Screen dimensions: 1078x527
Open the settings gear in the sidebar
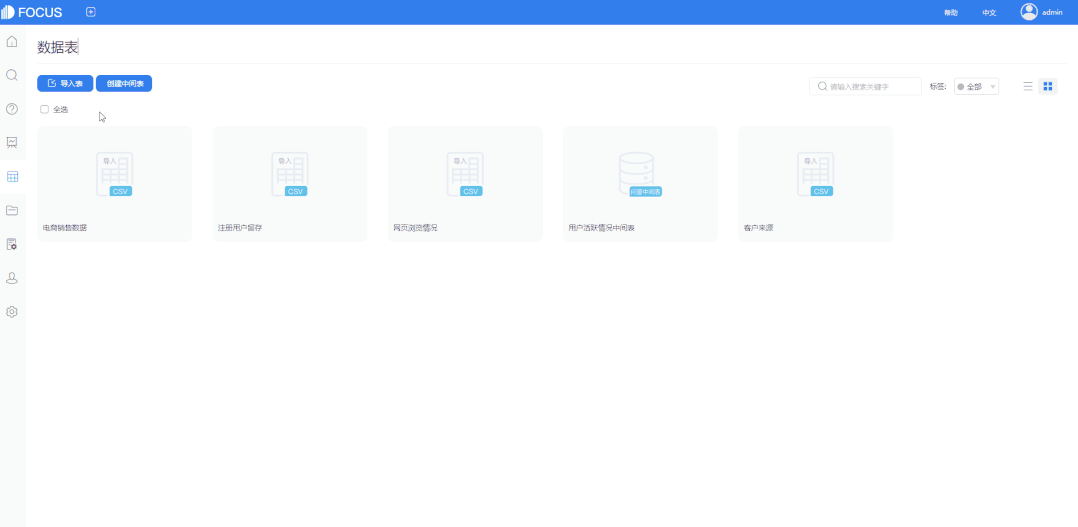pyautogui.click(x=12, y=311)
